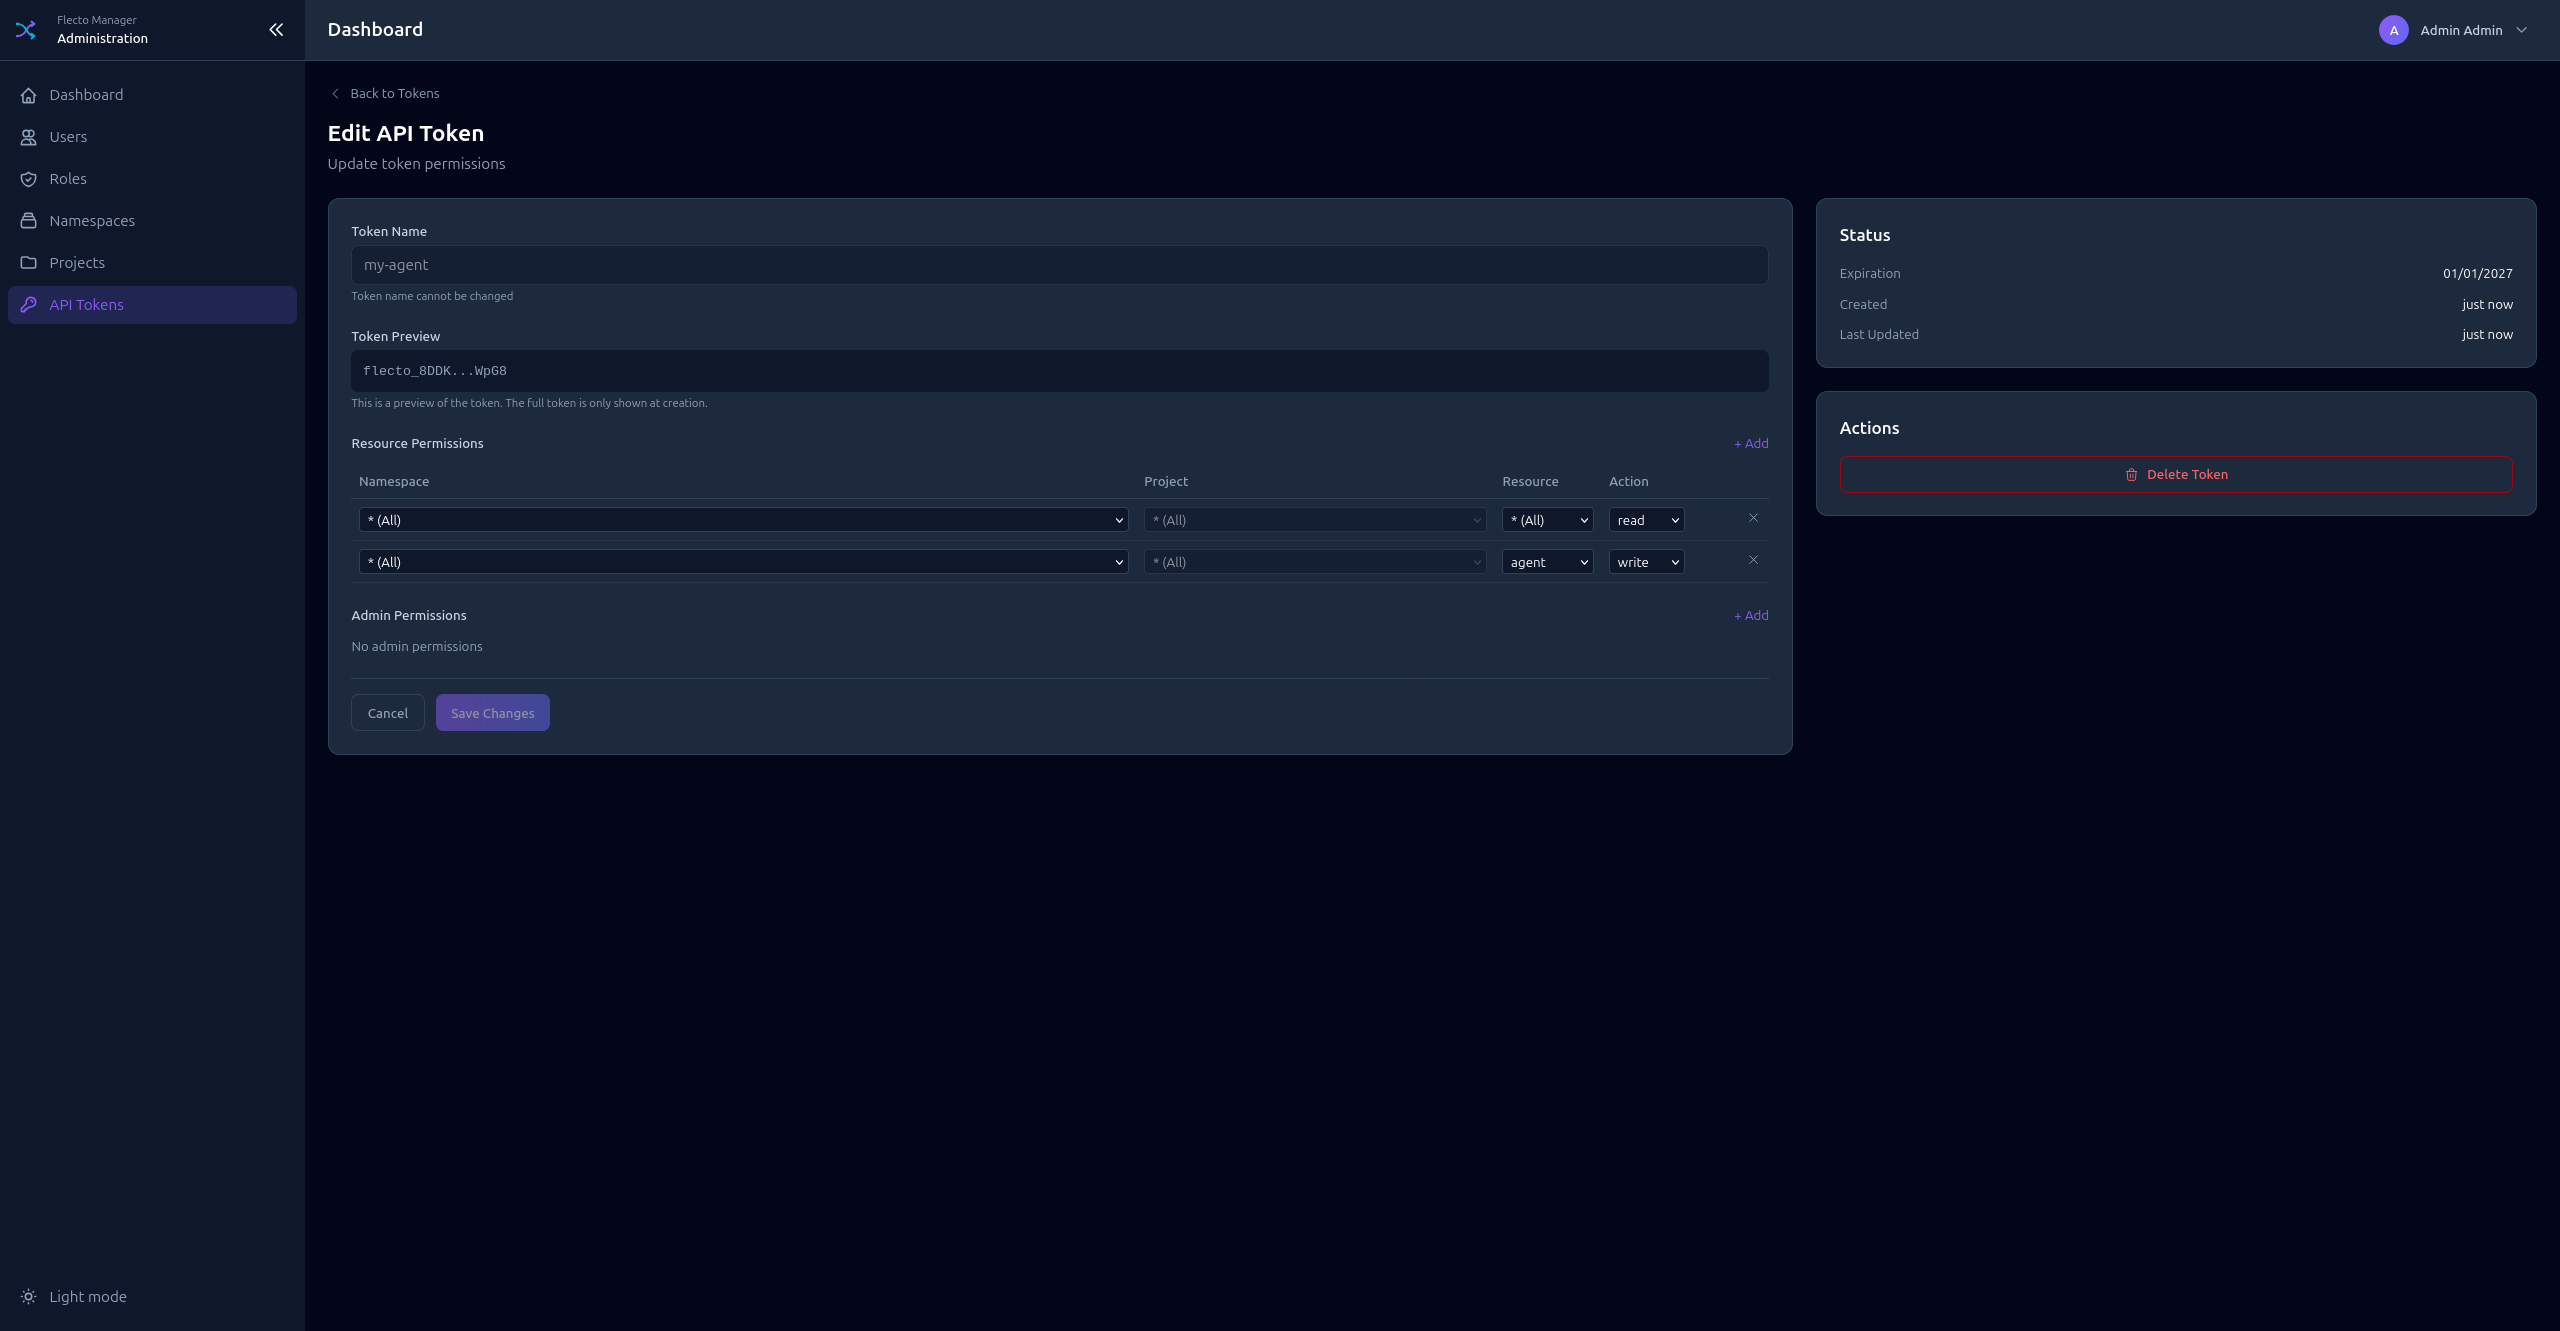The height and width of the screenshot is (1331, 2560).
Task: Add a new Resource Permission
Action: click(x=1750, y=443)
